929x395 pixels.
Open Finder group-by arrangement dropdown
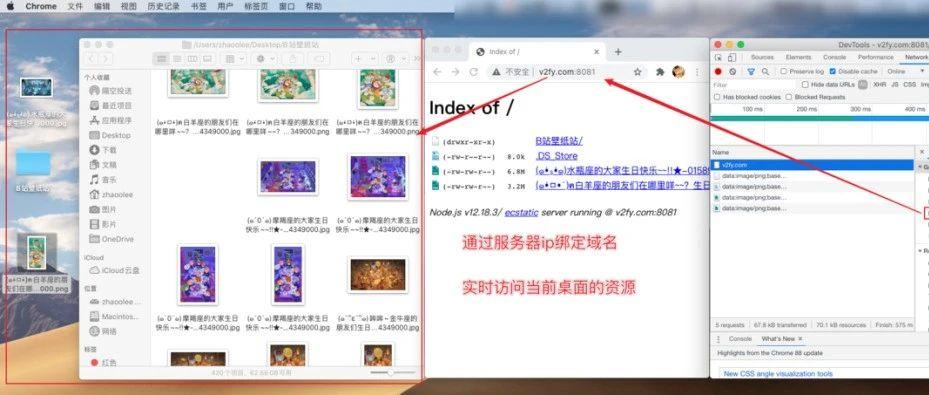pos(236,59)
